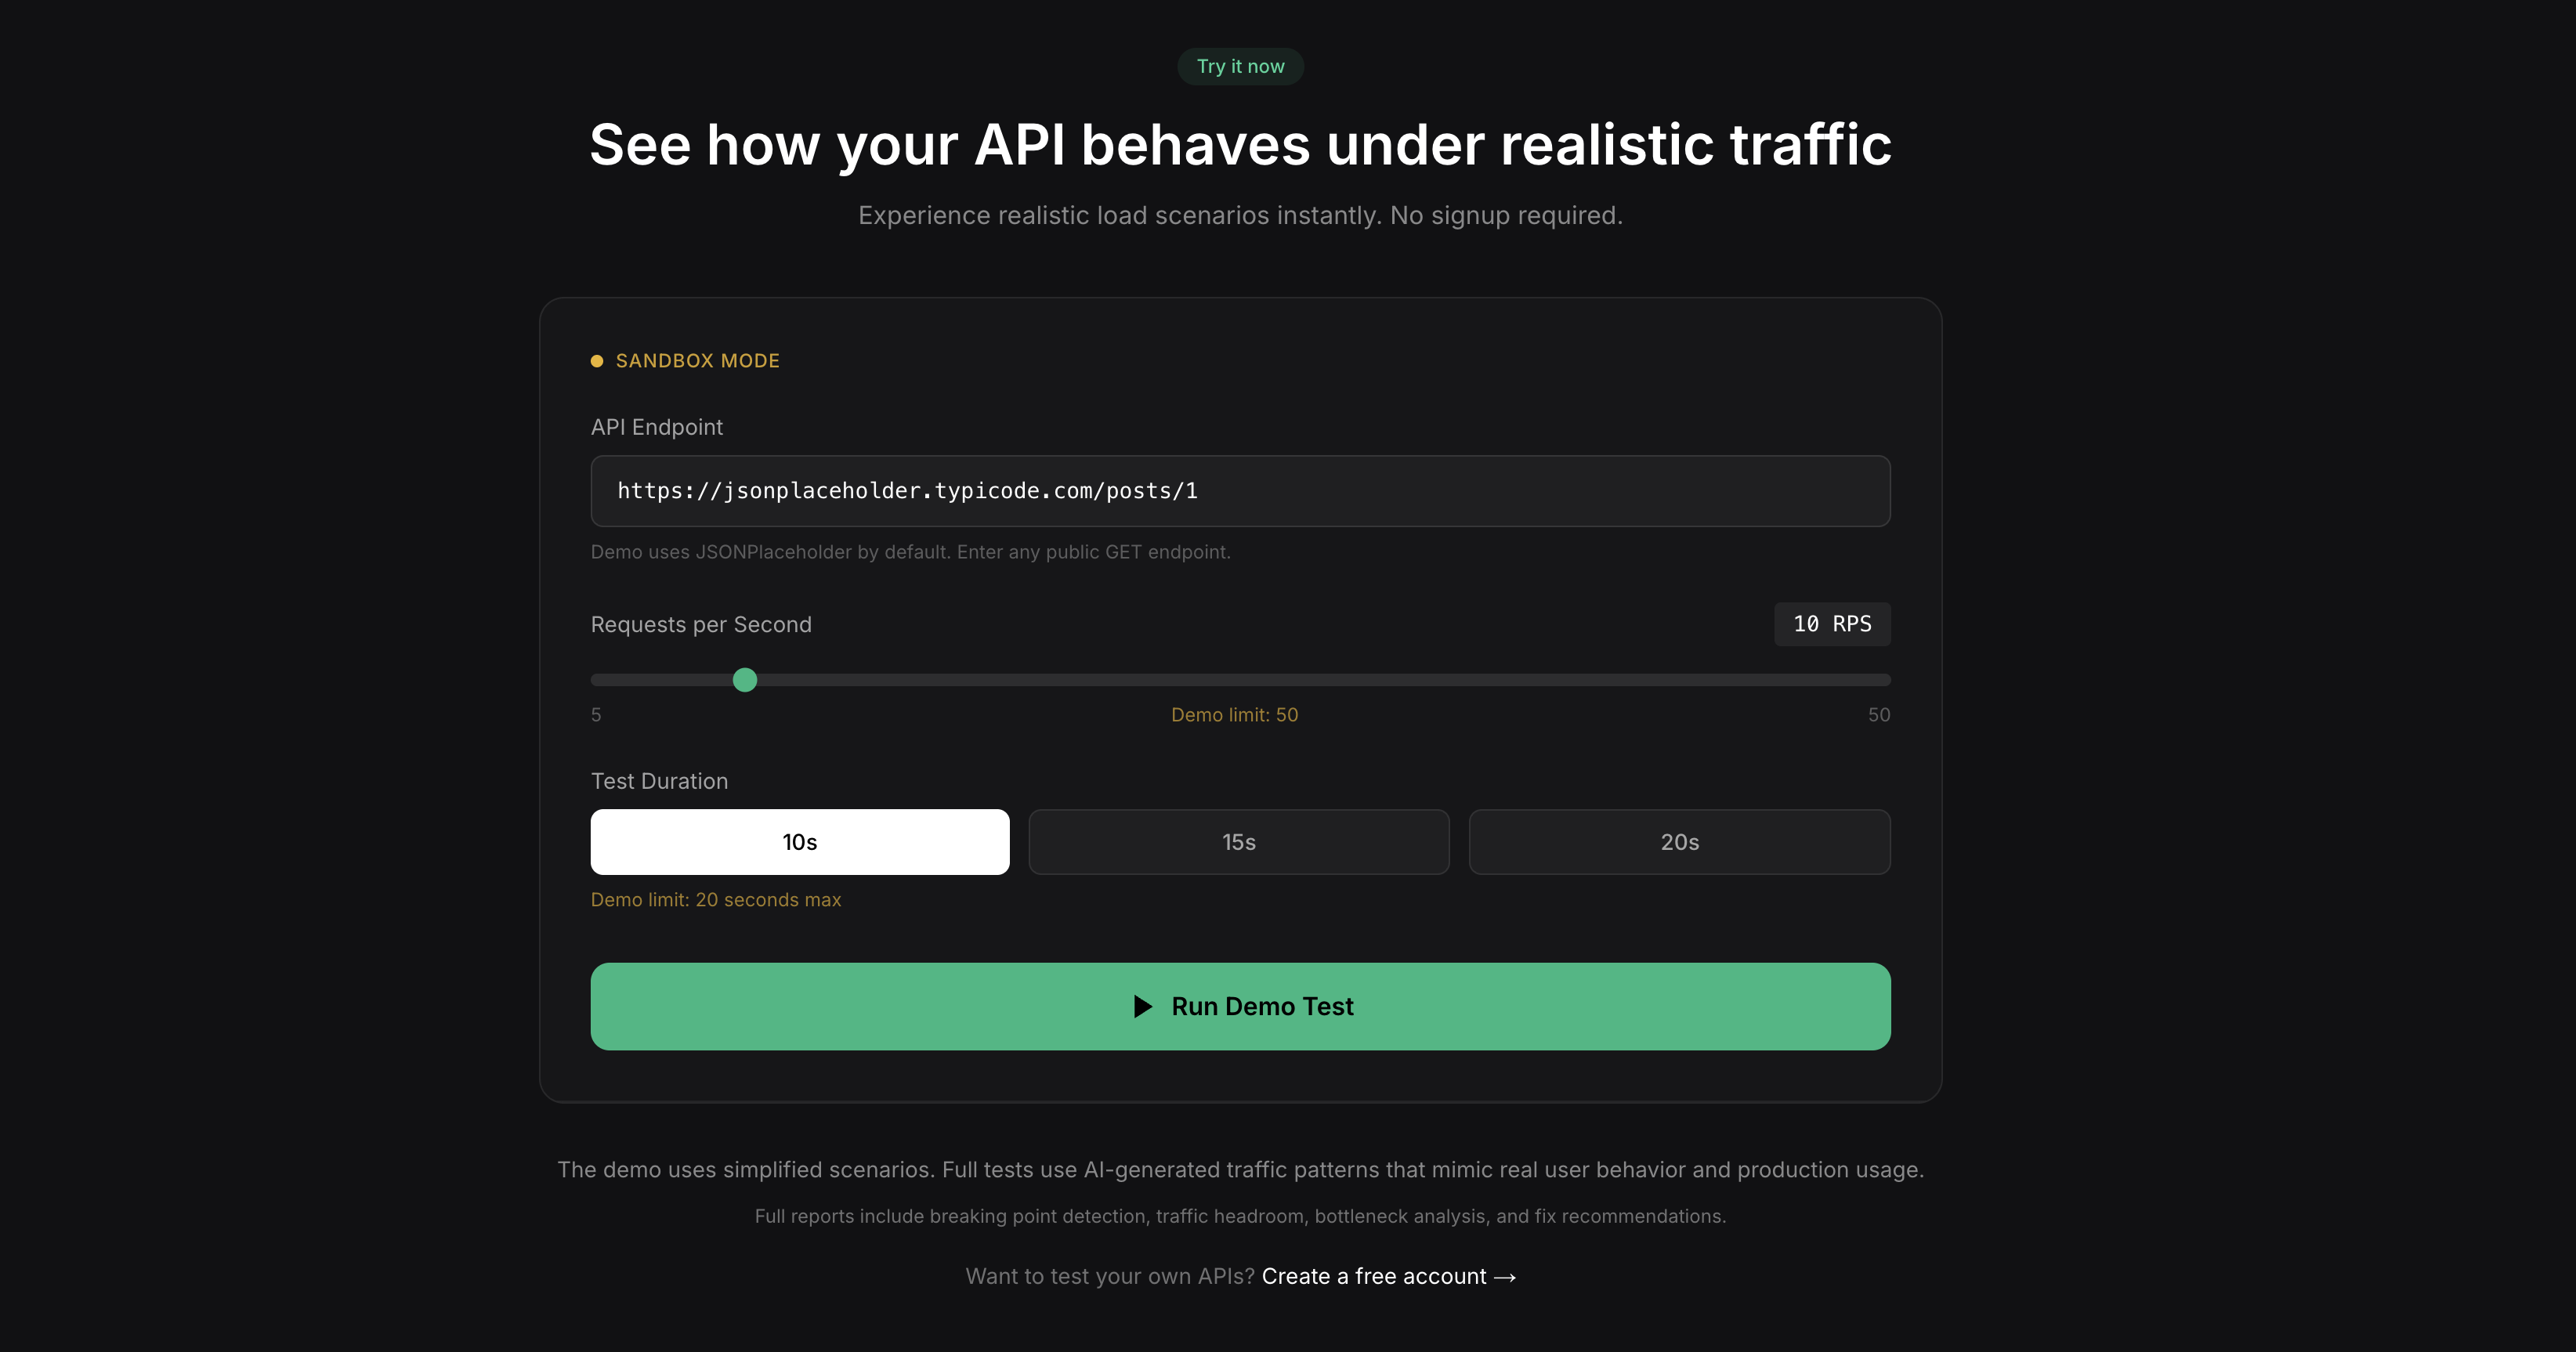Click the JSONPlaceholder endpoint URL text

(x=907, y=491)
